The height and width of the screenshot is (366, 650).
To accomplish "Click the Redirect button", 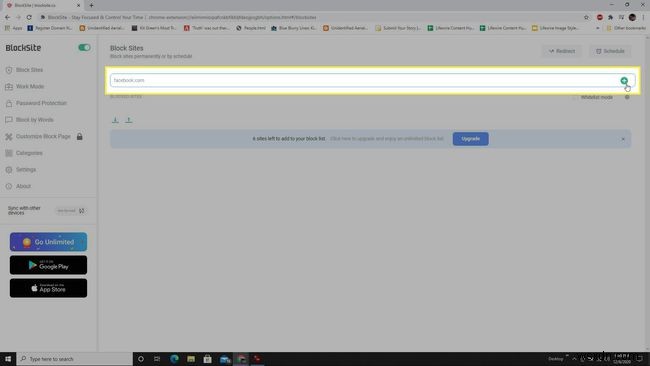I will pyautogui.click(x=562, y=51).
